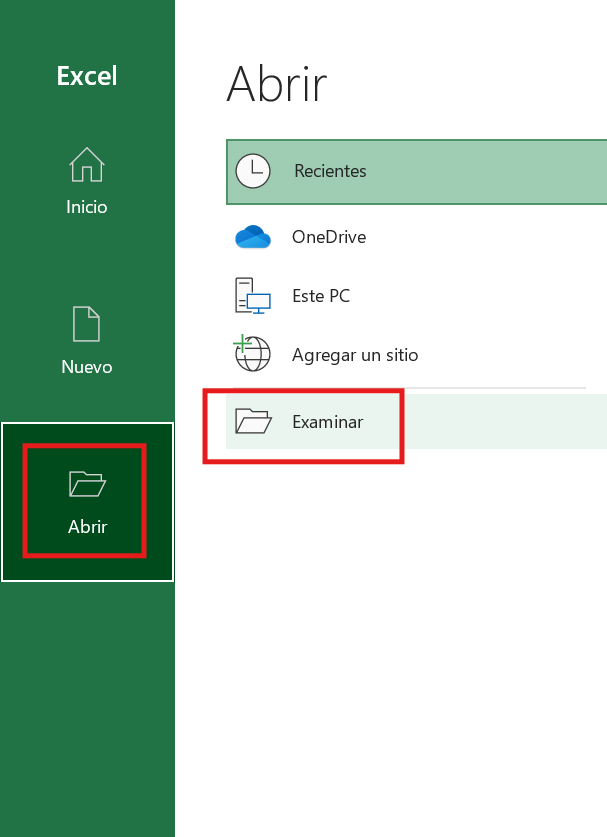Click the Nuevo blank page icon
Viewport: 607px width, 837px height.
[x=87, y=324]
